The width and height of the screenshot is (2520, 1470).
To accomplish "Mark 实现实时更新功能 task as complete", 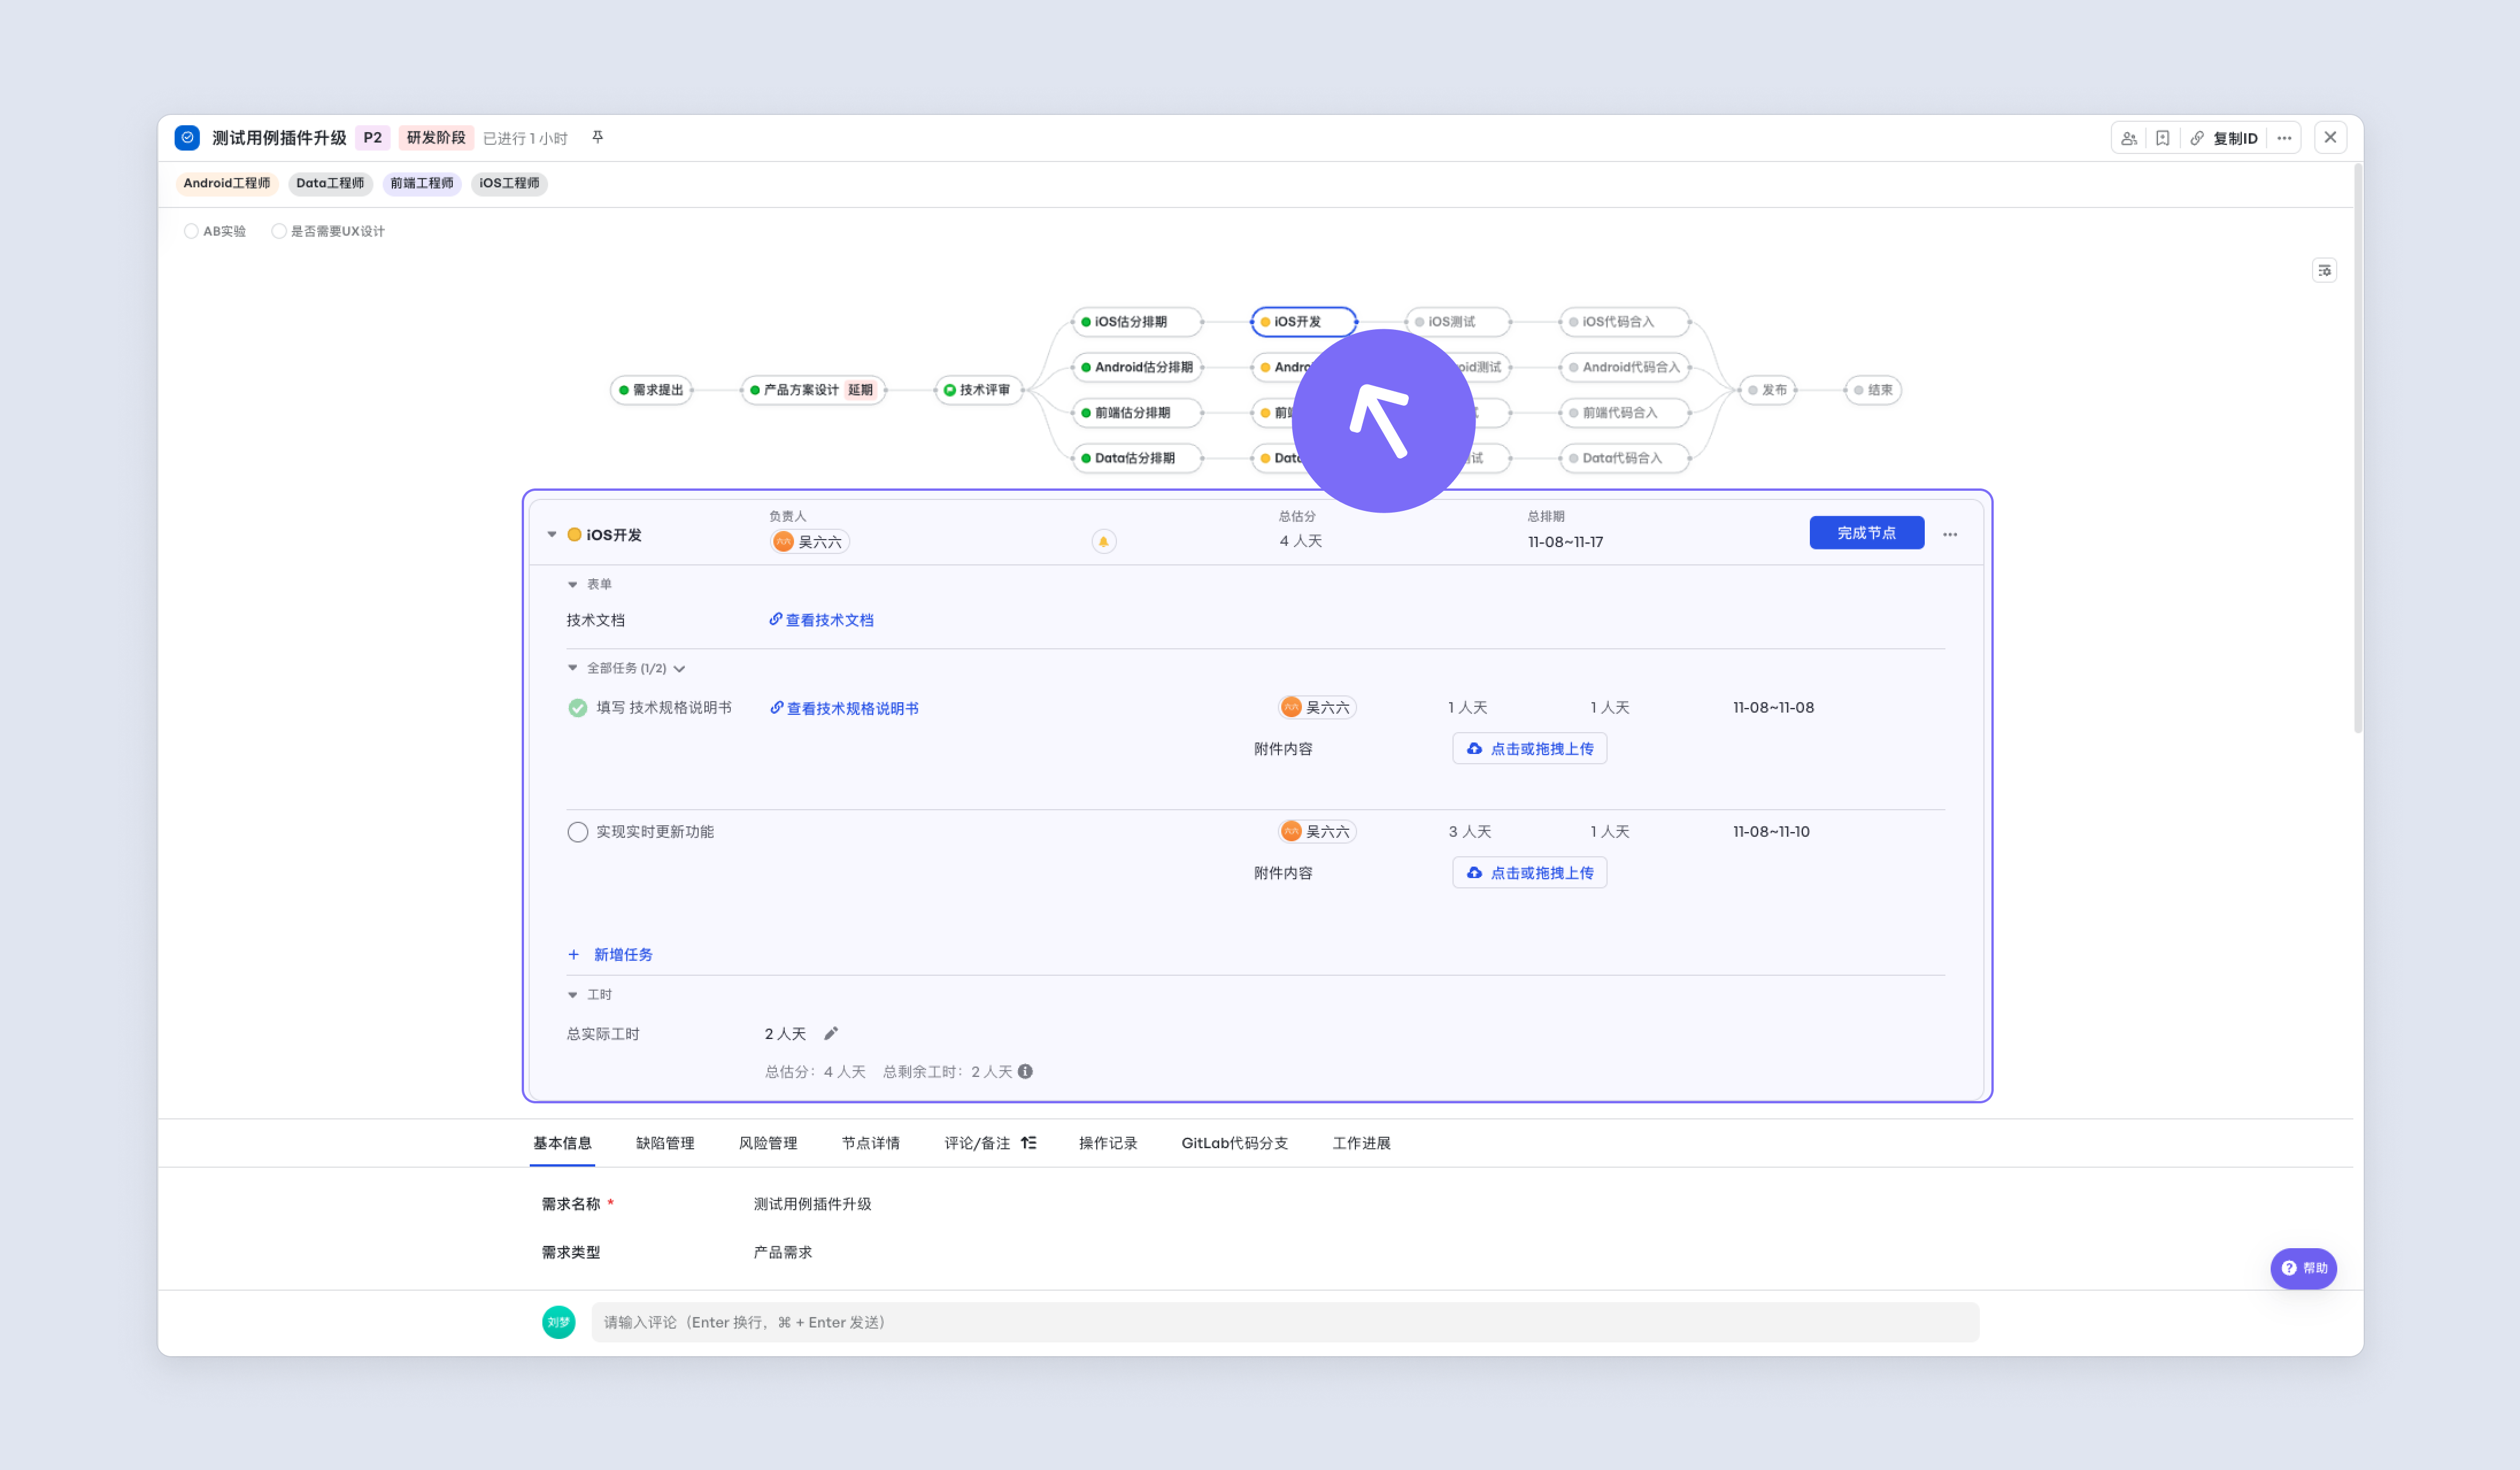I will click(577, 832).
